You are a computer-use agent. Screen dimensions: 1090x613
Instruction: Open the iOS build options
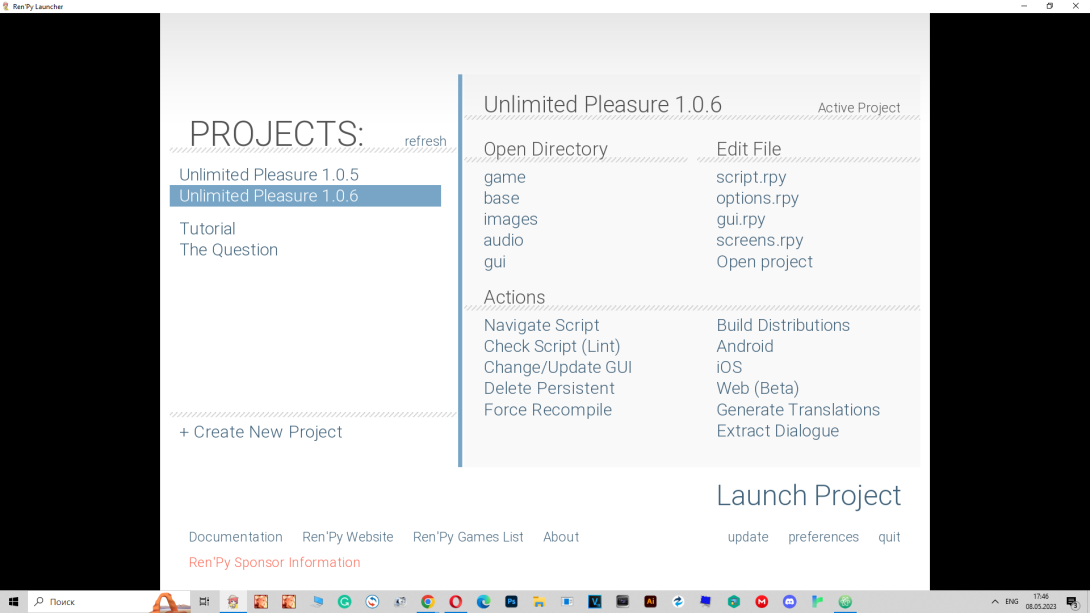pos(729,367)
